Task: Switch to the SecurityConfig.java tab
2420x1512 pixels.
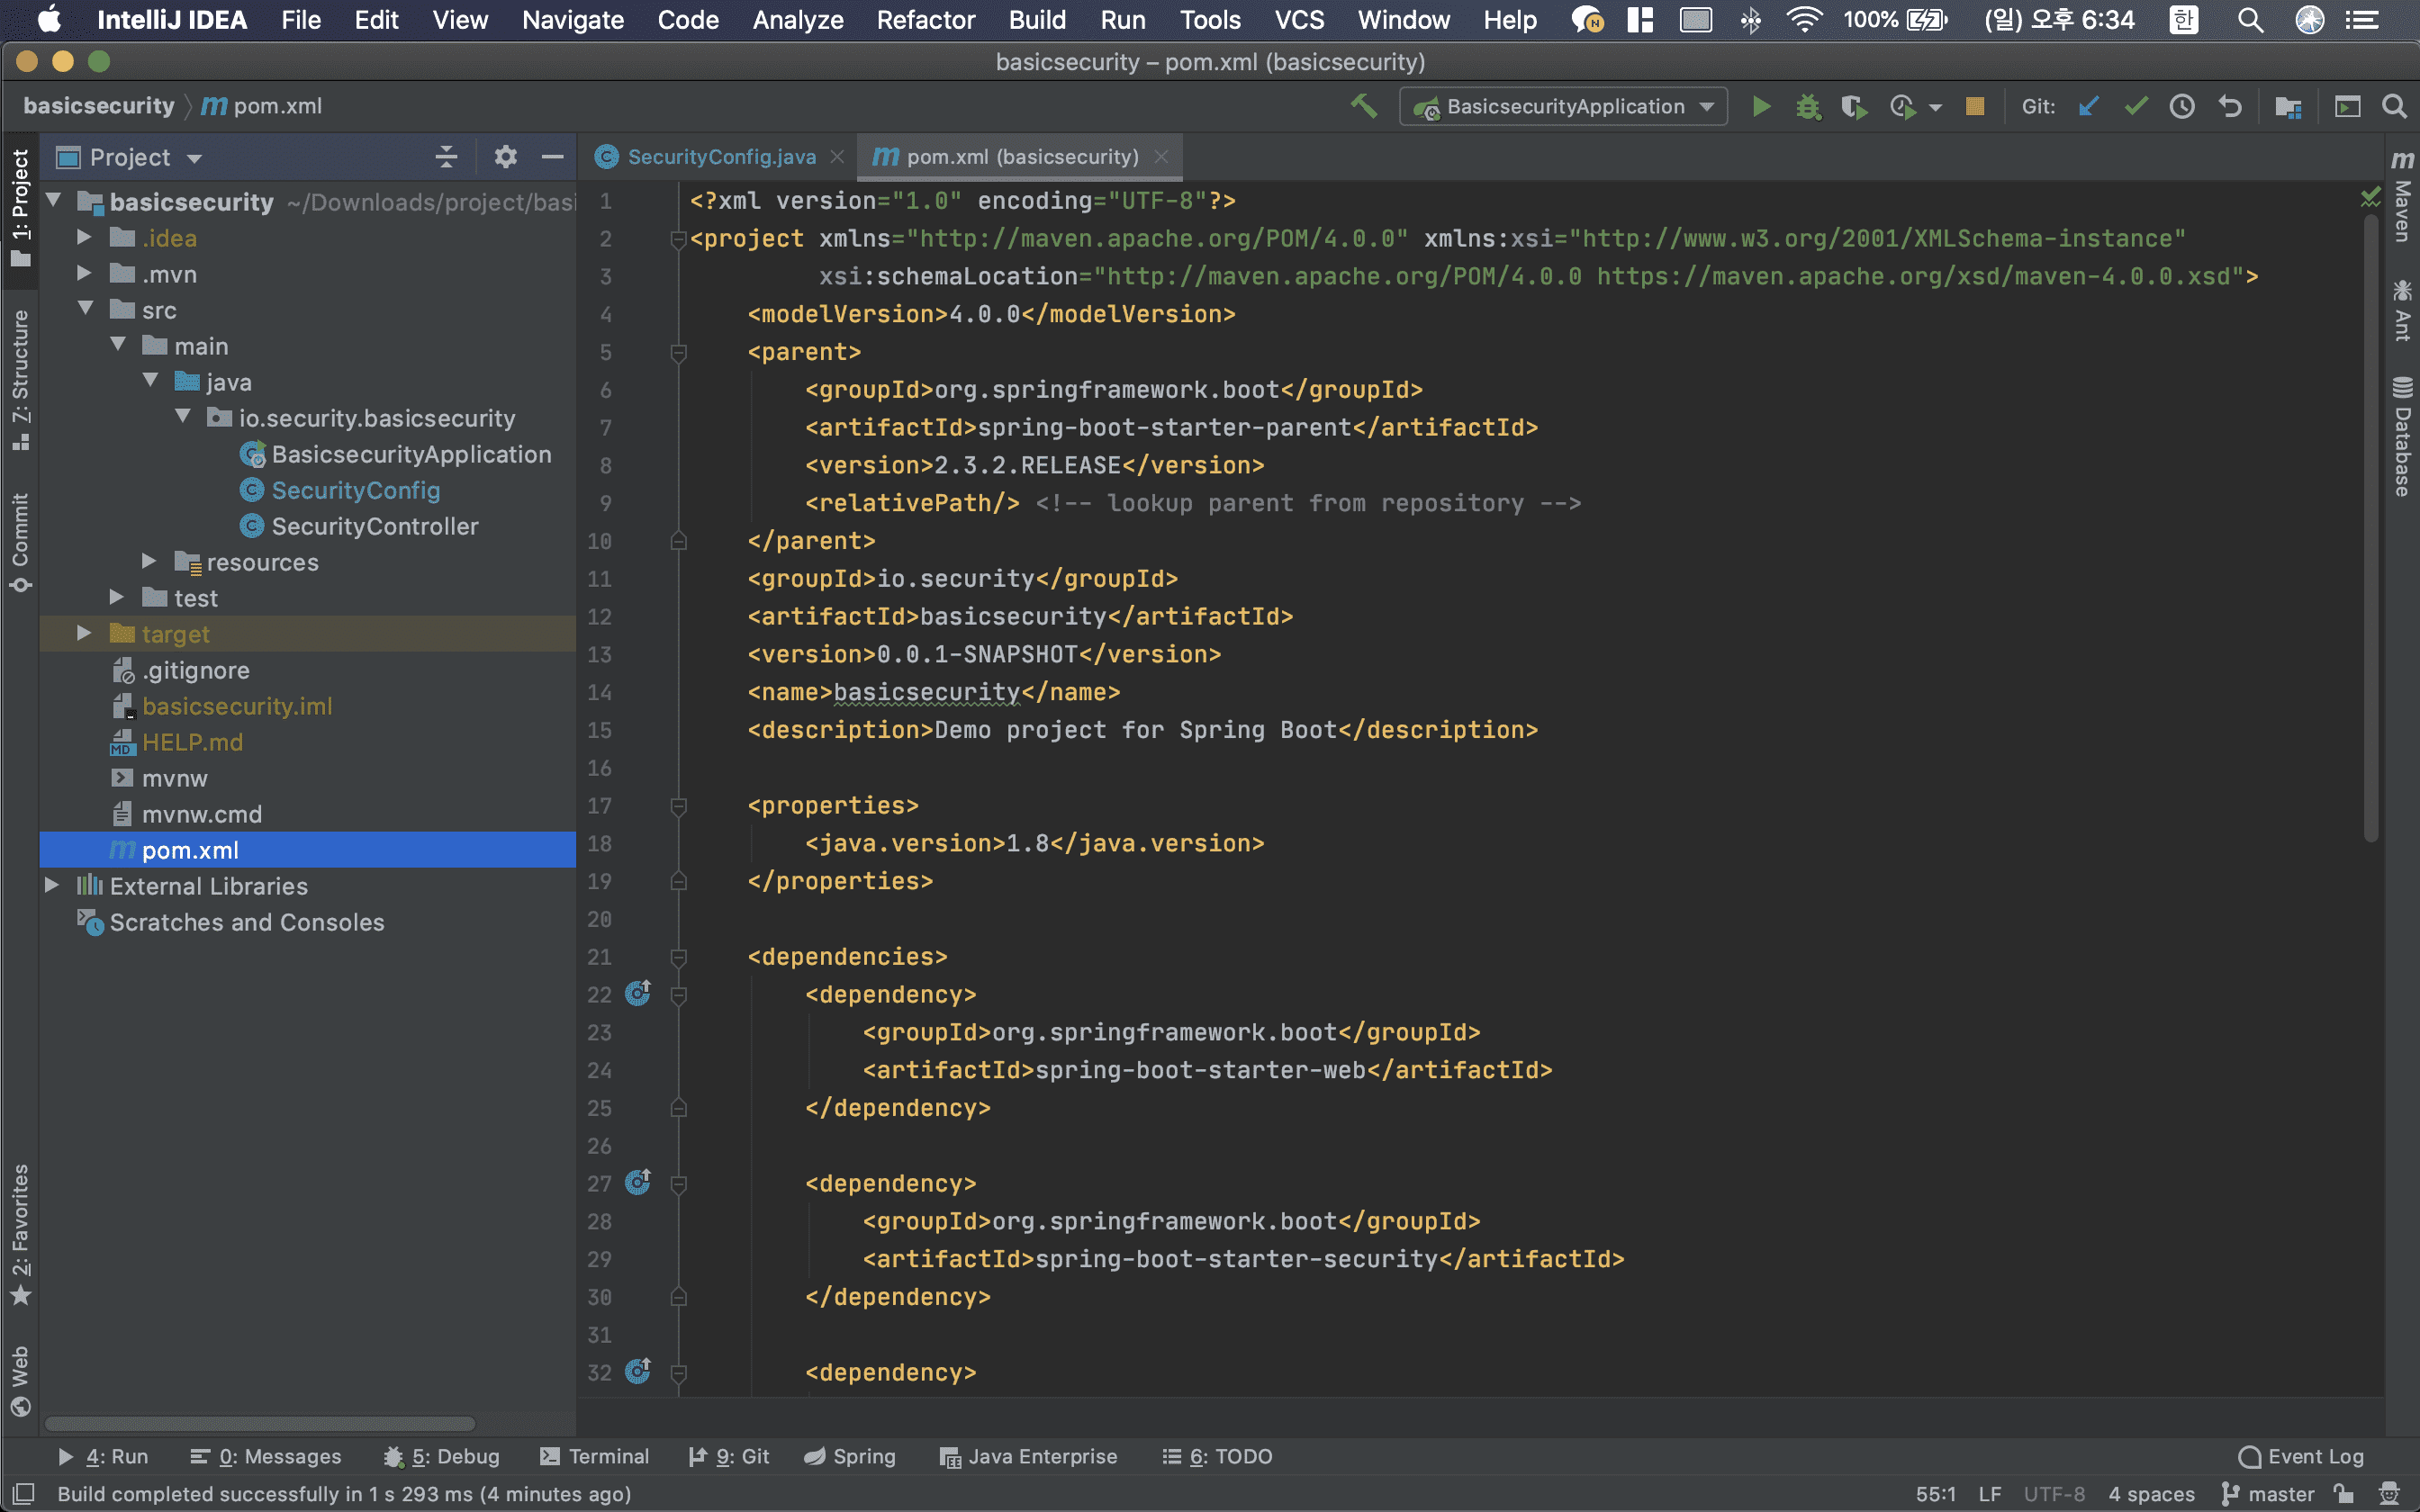Action: point(720,157)
